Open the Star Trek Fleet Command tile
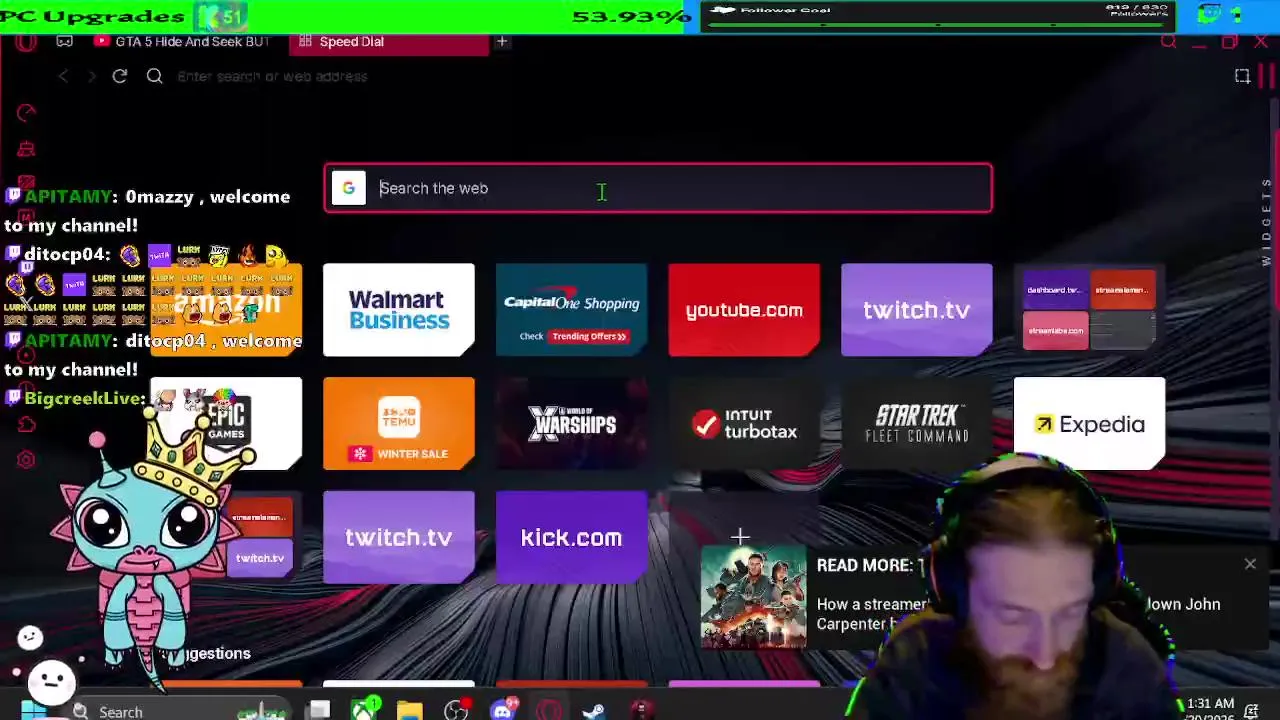This screenshot has height=720, width=1280. coord(917,423)
